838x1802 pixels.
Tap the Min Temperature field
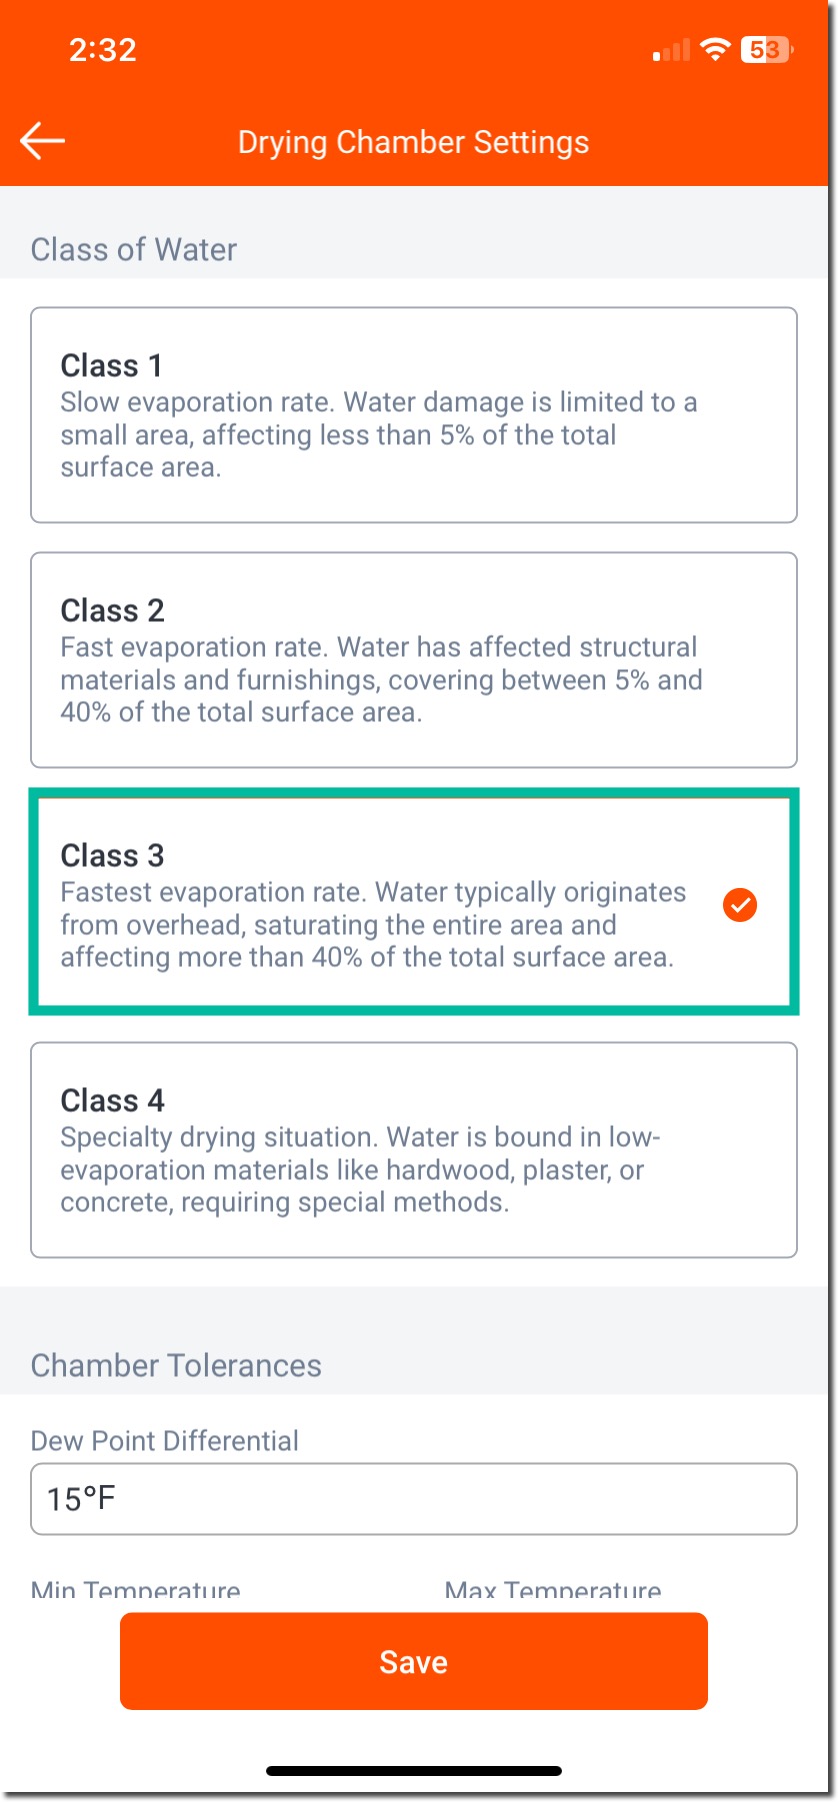pos(135,1589)
